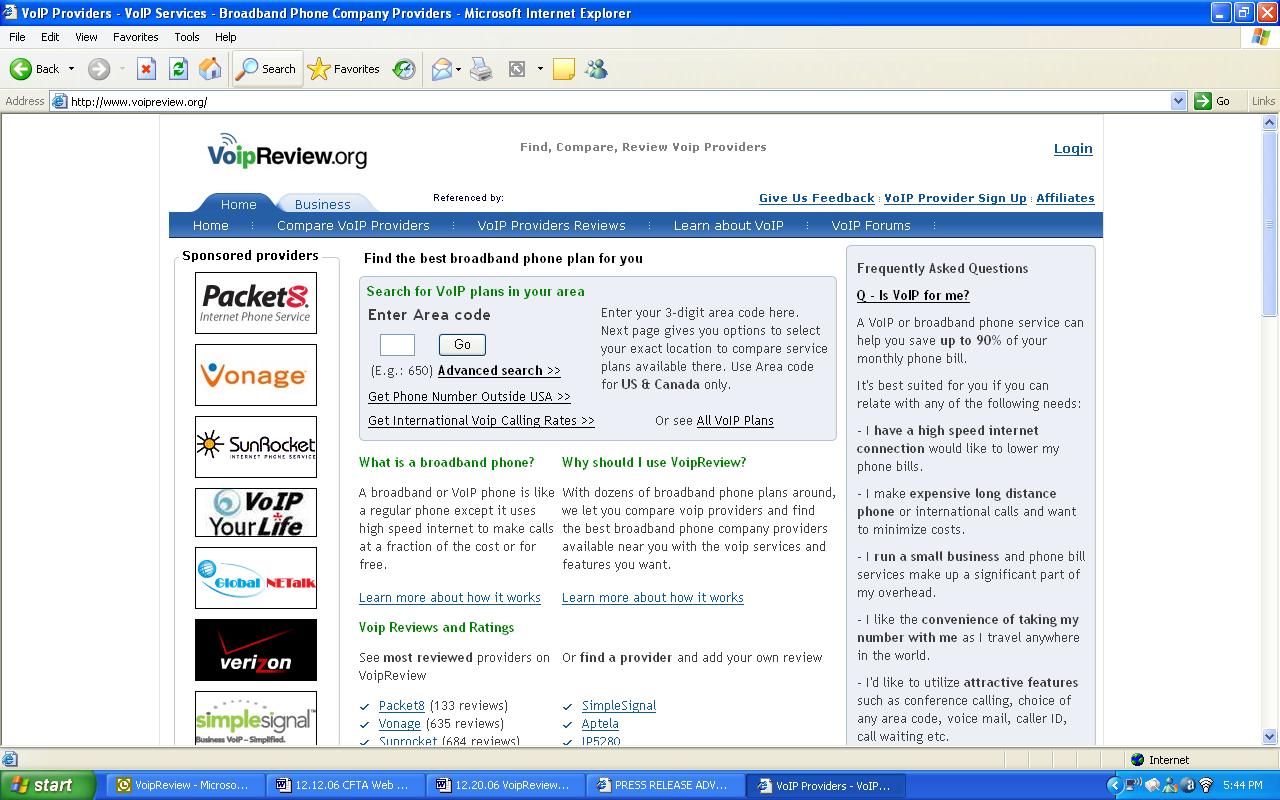Open the Packet8 sponsored provider logo

click(256, 303)
